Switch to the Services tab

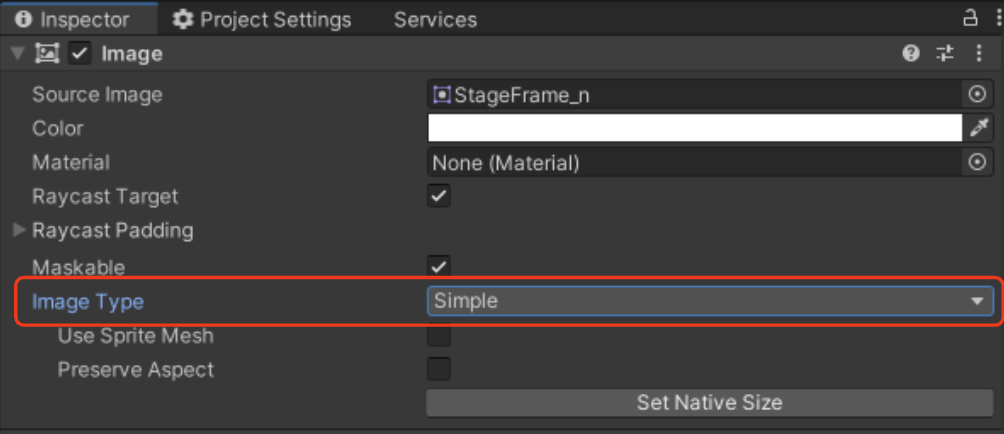(x=435, y=19)
